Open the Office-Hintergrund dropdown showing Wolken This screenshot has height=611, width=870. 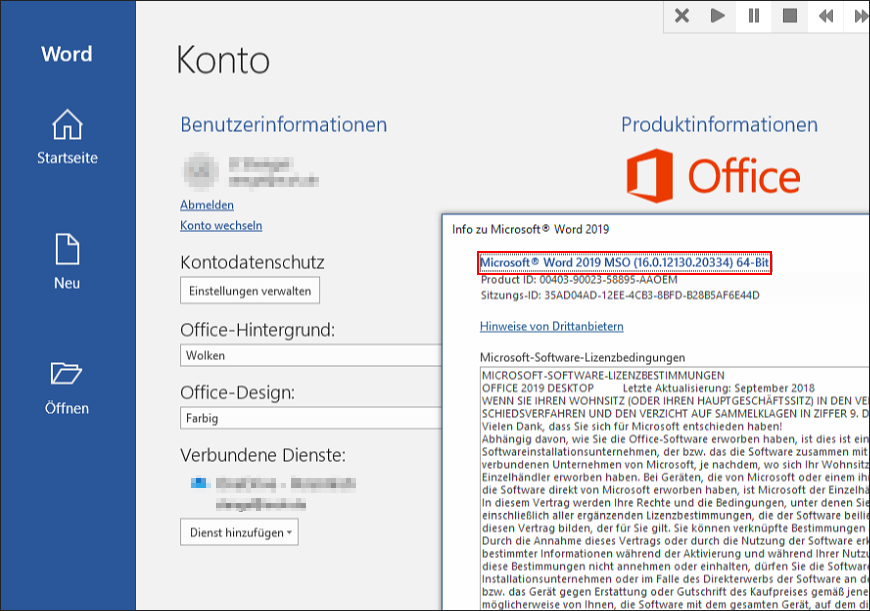point(310,355)
